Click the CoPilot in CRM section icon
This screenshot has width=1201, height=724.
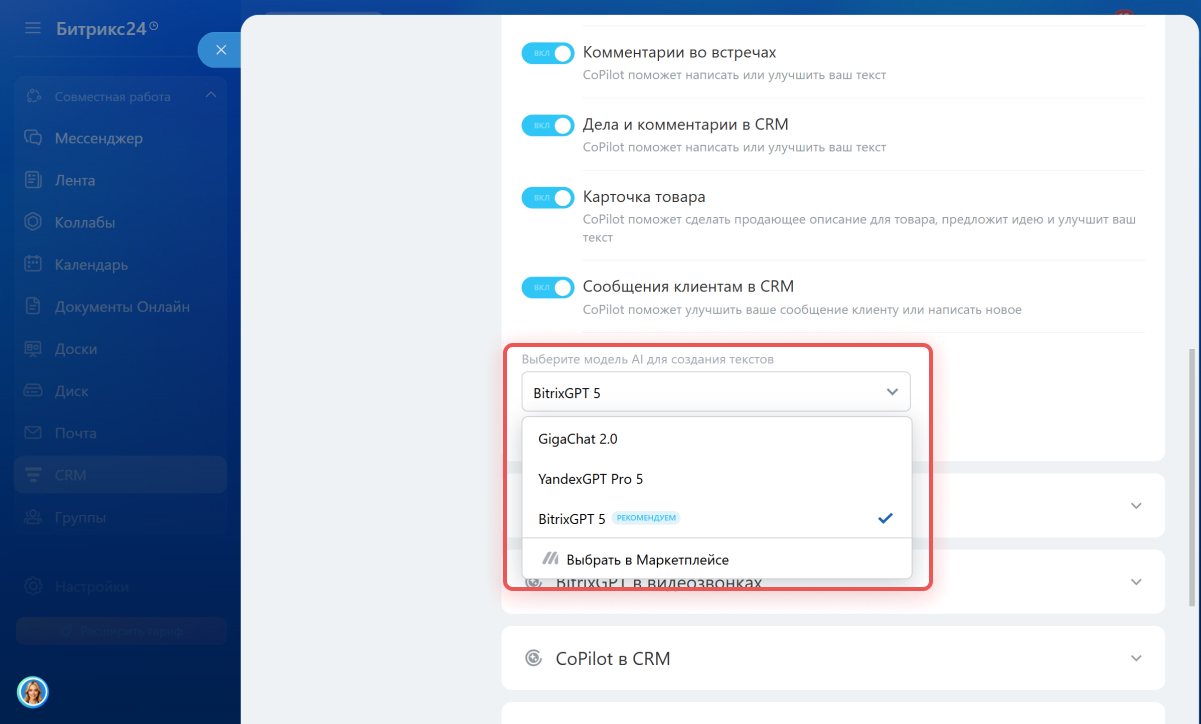535,658
